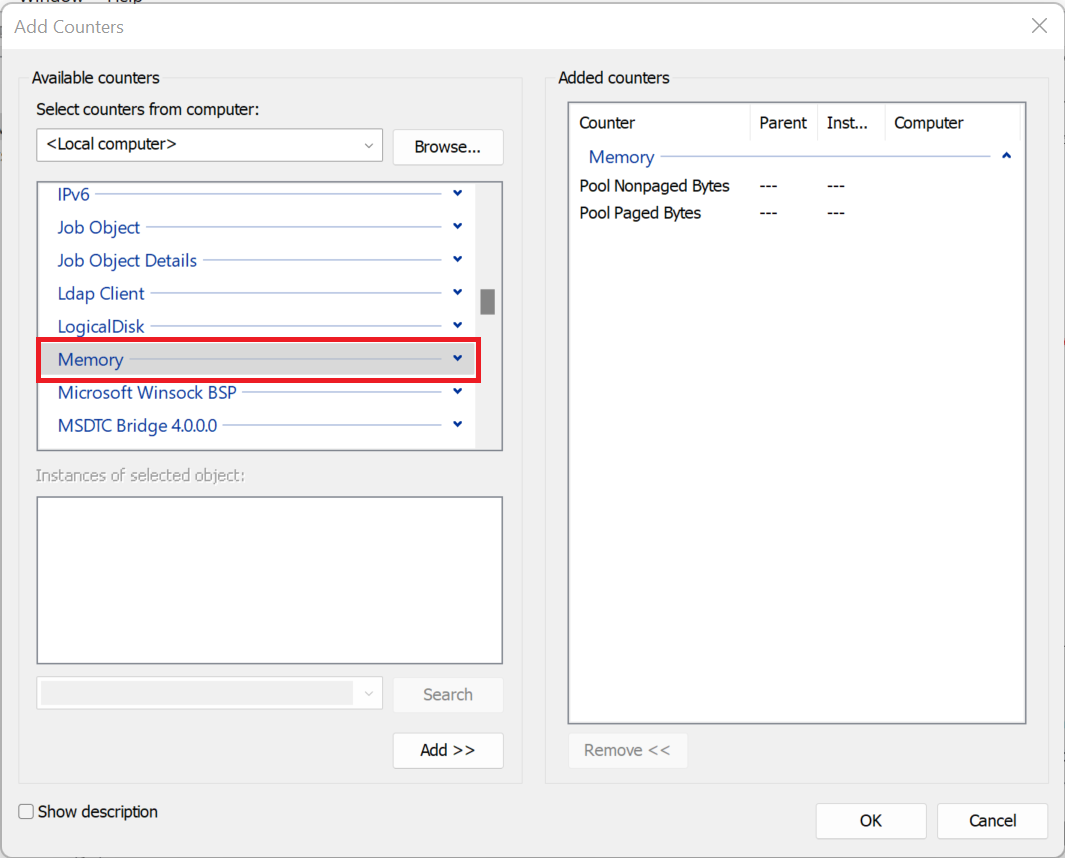Click the counter list scrollbar thumb
The height and width of the screenshot is (858, 1065).
pos(488,302)
